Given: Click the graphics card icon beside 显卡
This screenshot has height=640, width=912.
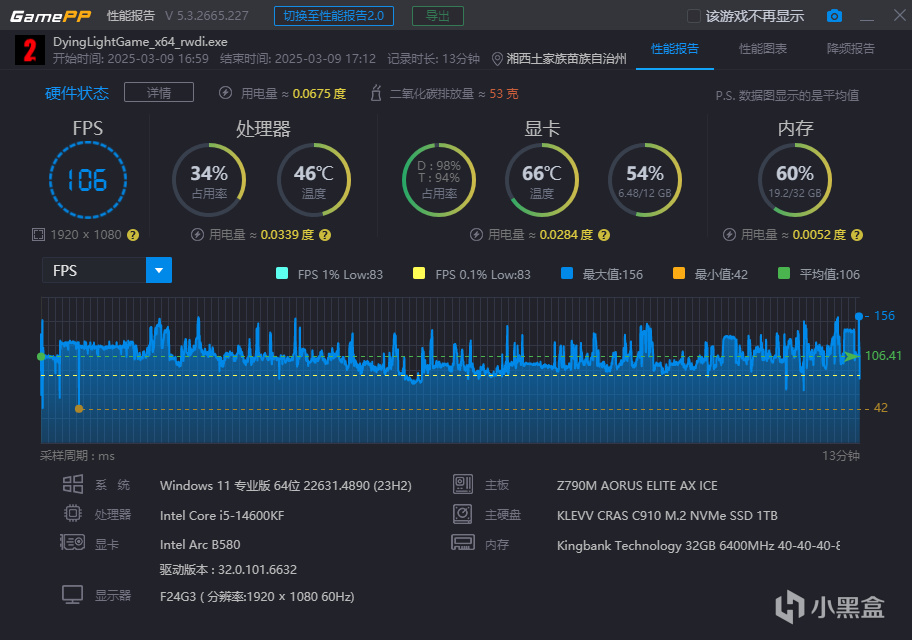Looking at the screenshot, I should click(72, 543).
